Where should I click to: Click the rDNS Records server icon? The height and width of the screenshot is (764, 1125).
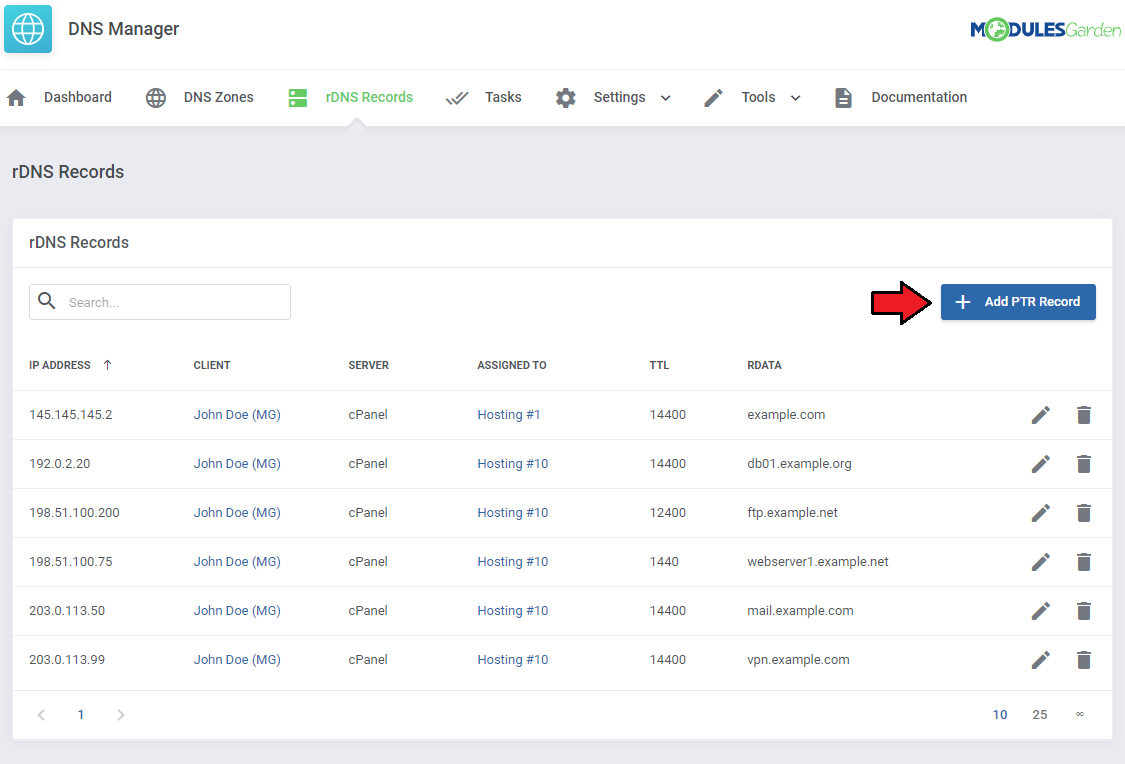(x=298, y=98)
